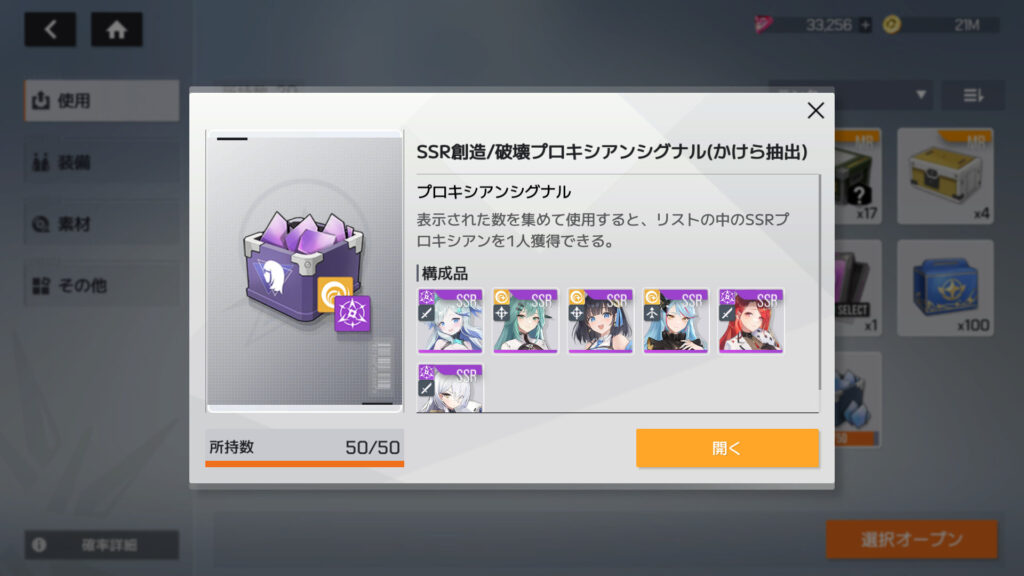1024x576 pixels.
Task: Add gems with the plus icon
Action: pyautogui.click(x=865, y=25)
